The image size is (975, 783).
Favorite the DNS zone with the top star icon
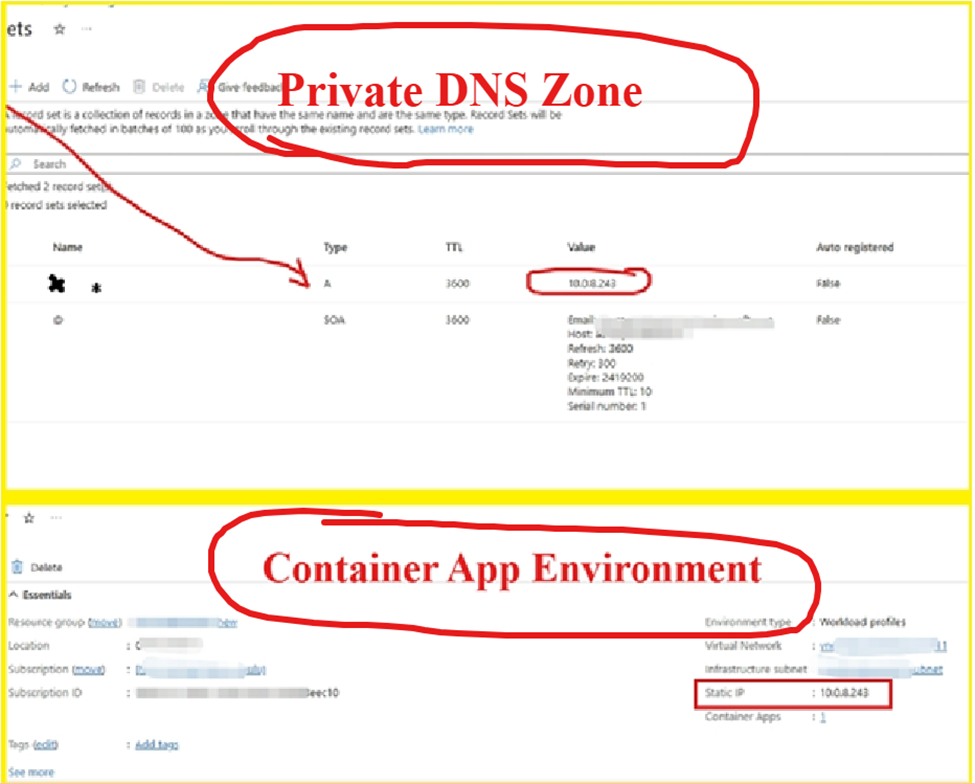point(59,30)
